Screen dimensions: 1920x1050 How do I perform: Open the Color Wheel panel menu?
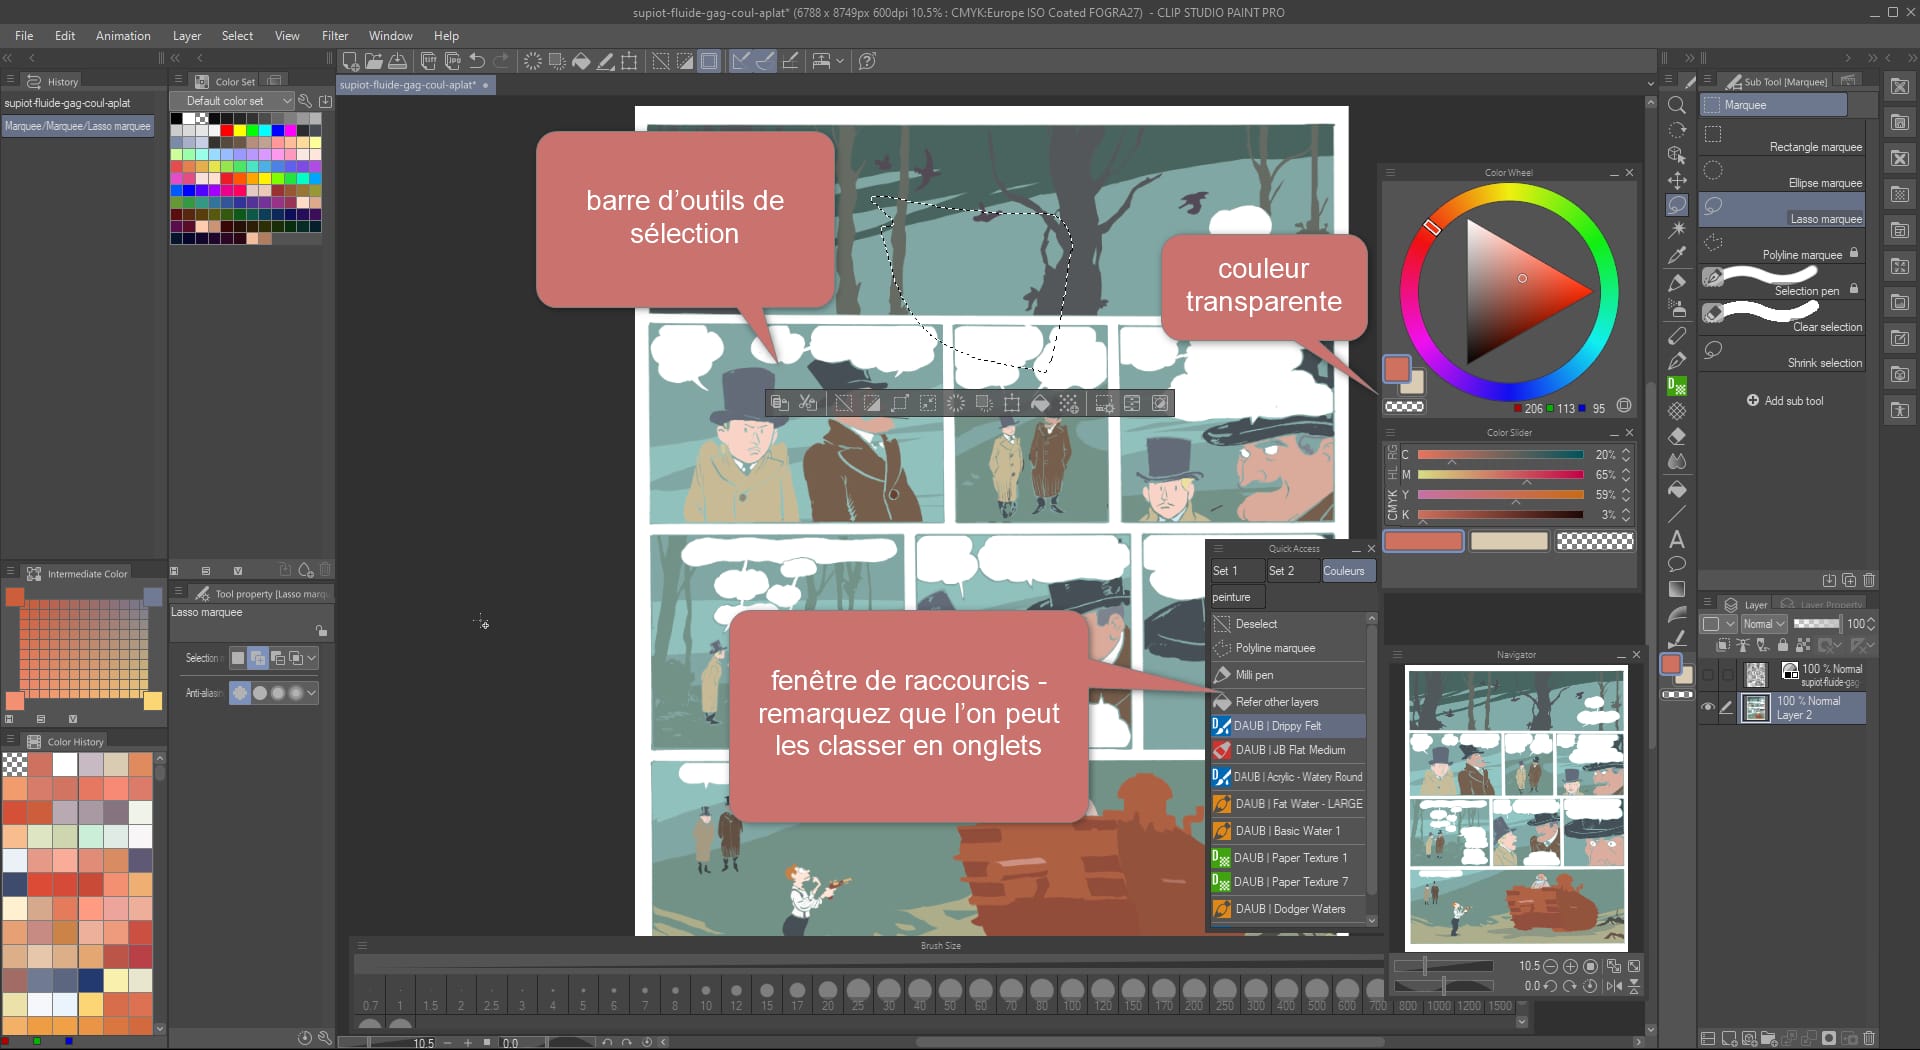click(x=1390, y=172)
